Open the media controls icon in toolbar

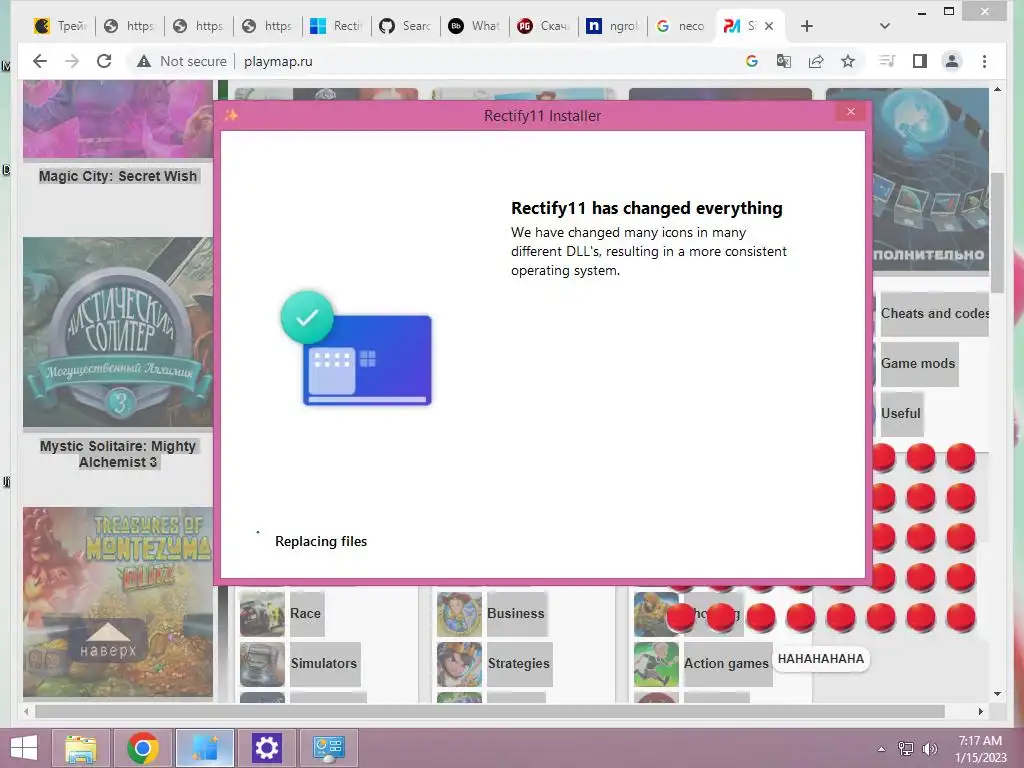(887, 61)
